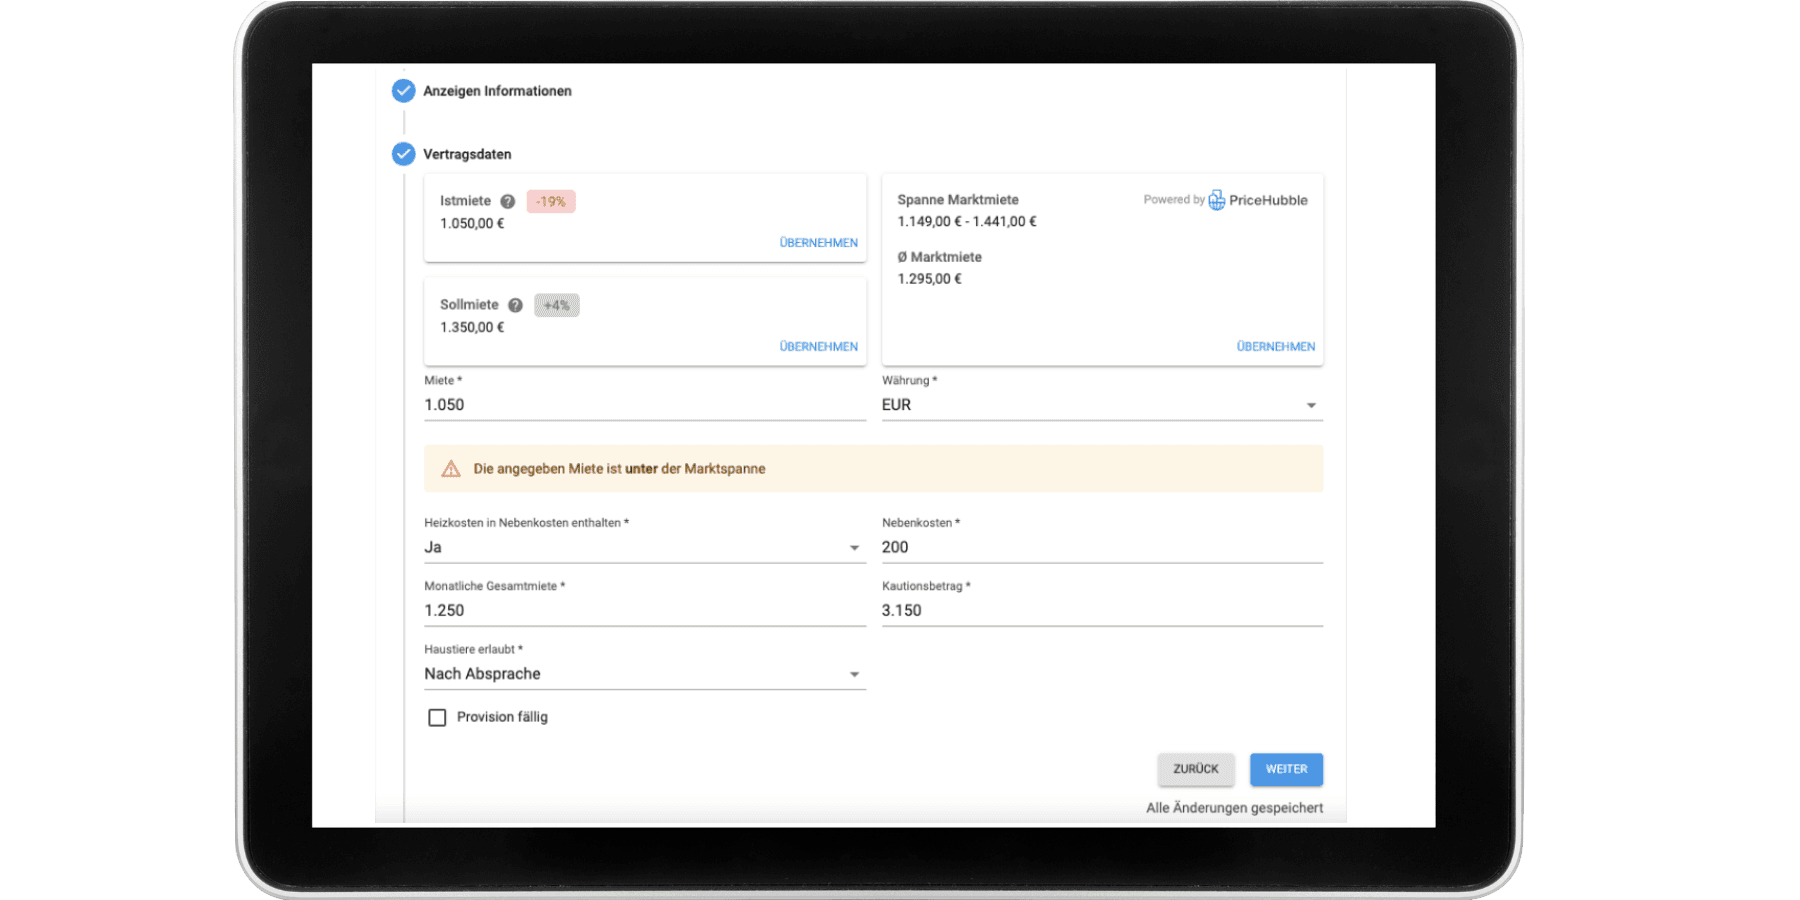Click the Sollmiete value 1.350,00 €

coord(472,328)
